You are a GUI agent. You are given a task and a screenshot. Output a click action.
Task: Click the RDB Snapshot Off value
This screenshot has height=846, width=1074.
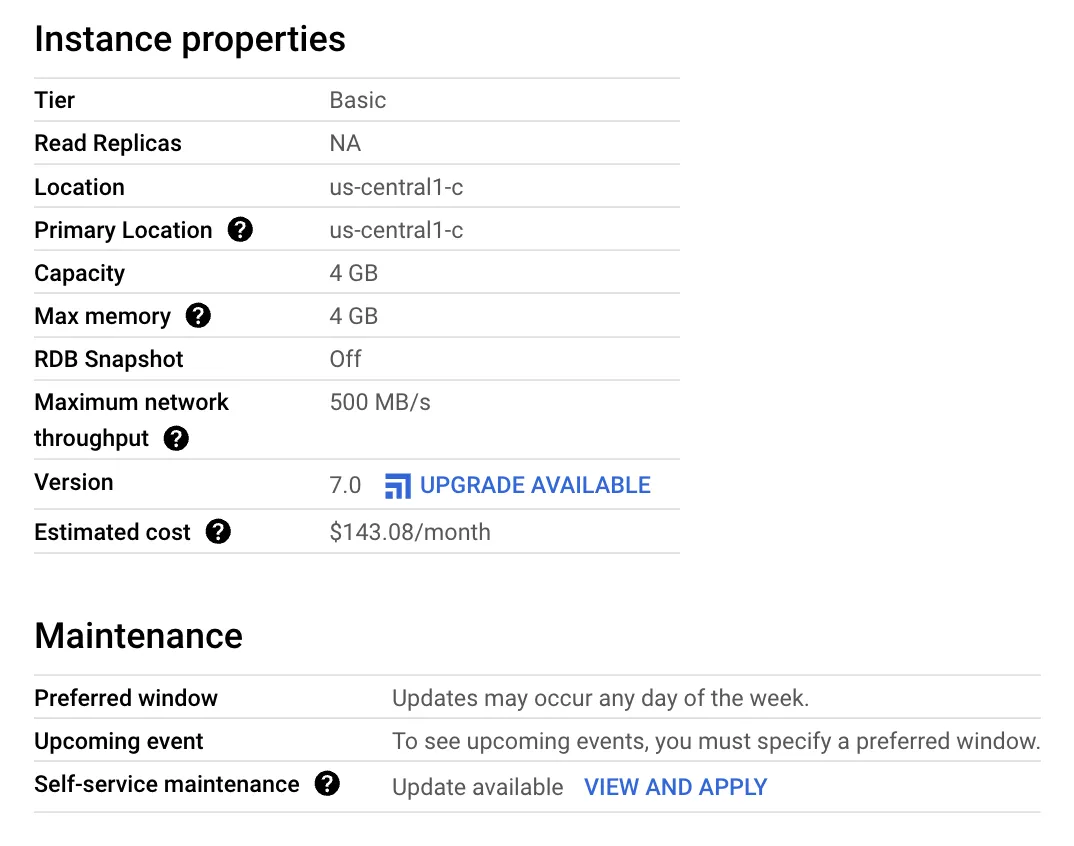tap(345, 359)
